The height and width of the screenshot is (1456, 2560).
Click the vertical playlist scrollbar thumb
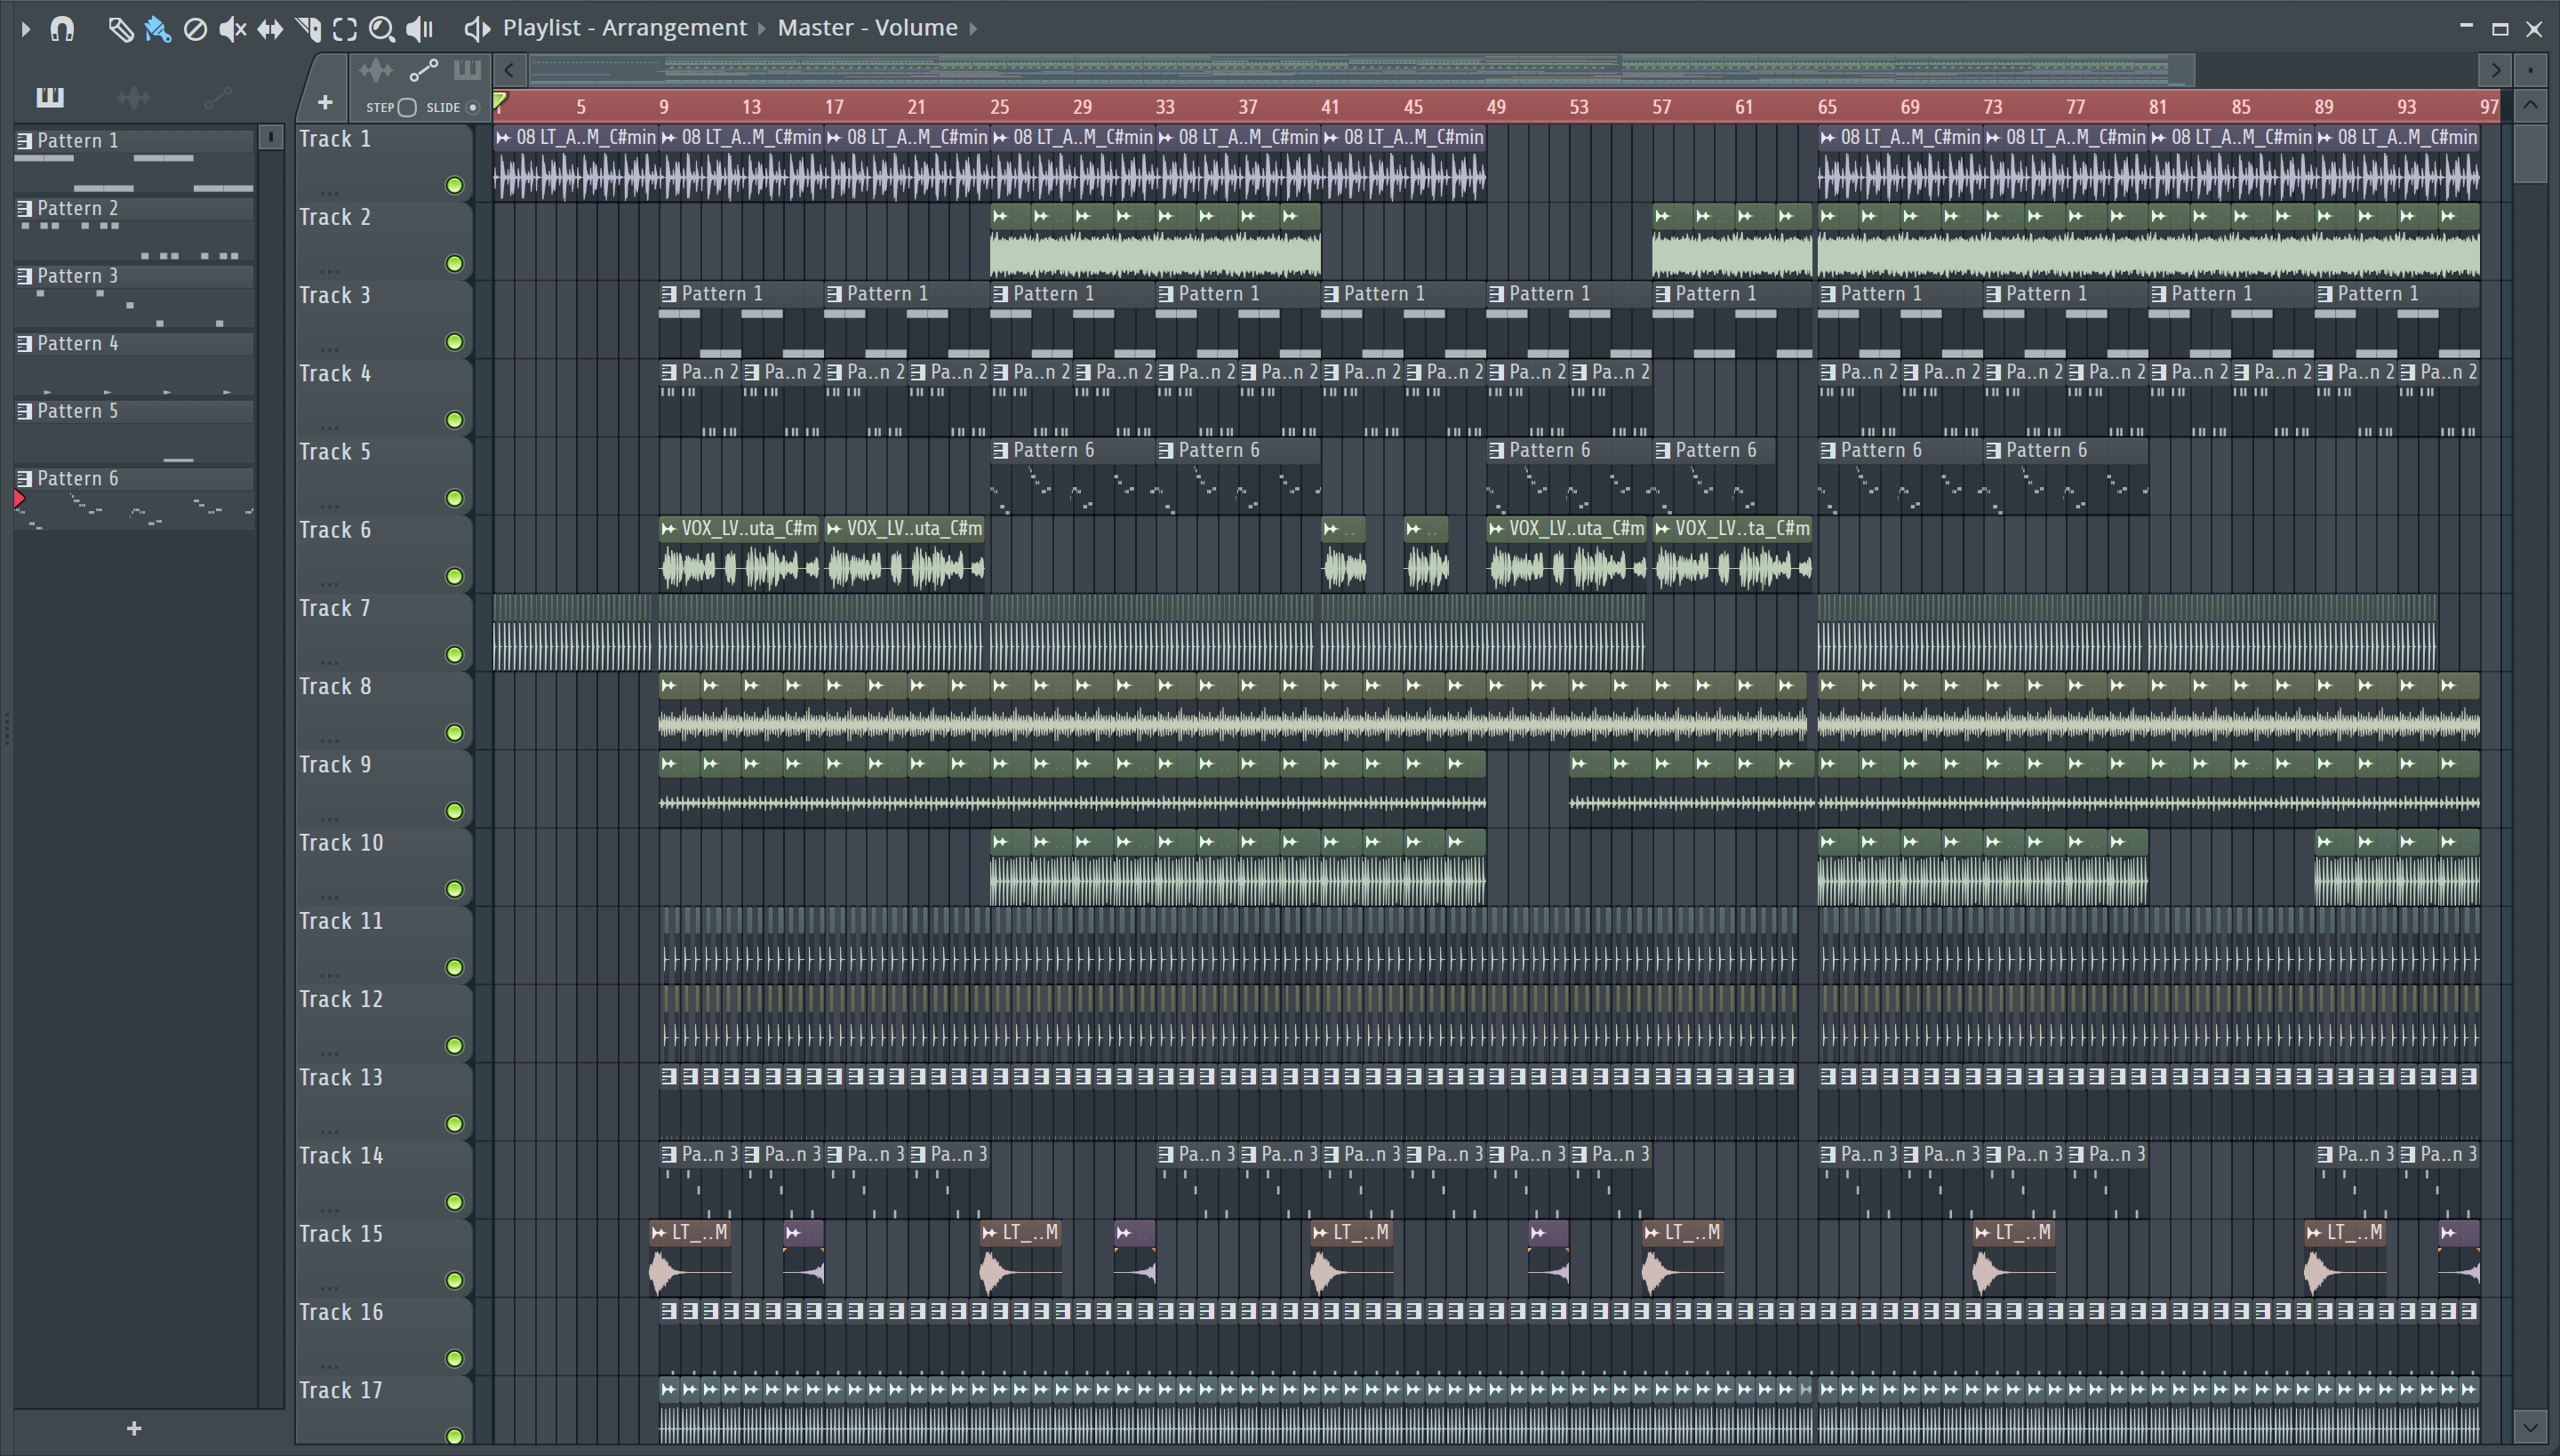tap(2530, 153)
